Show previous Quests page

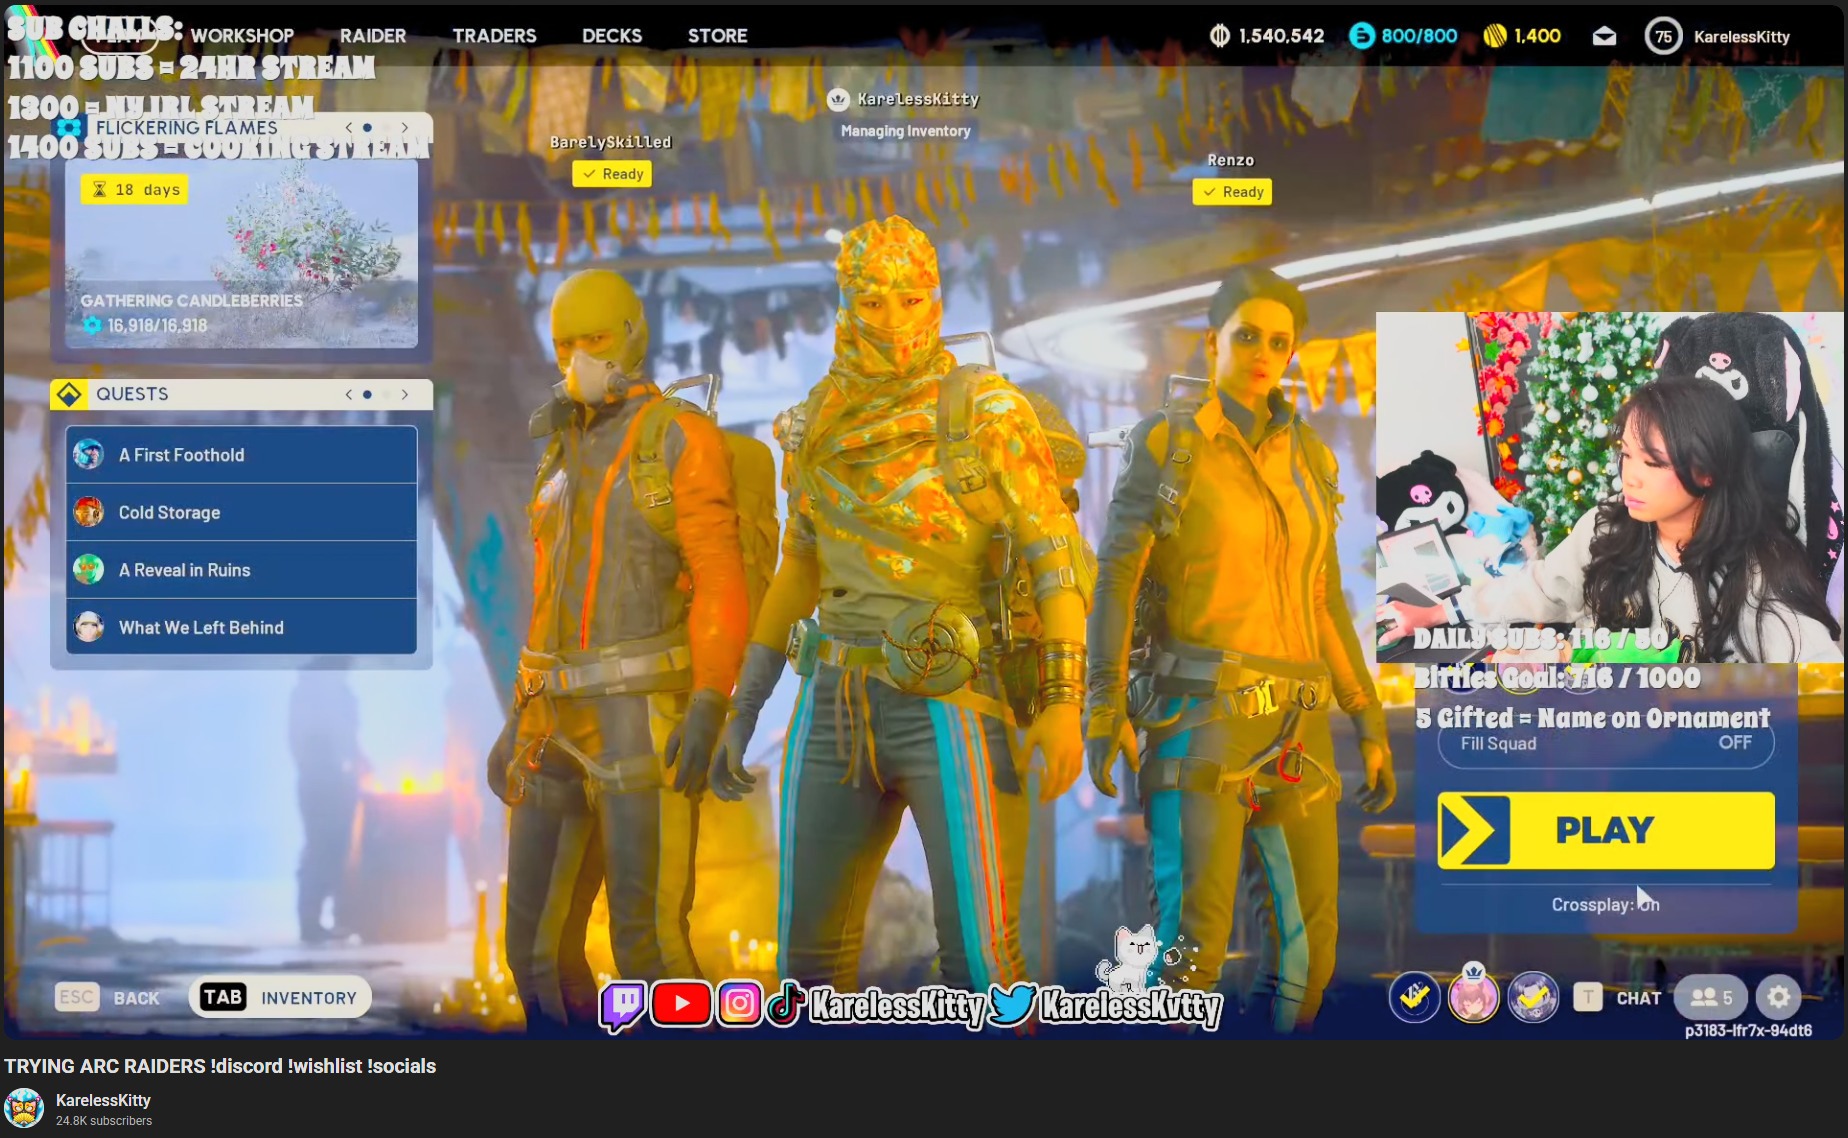click(x=349, y=394)
